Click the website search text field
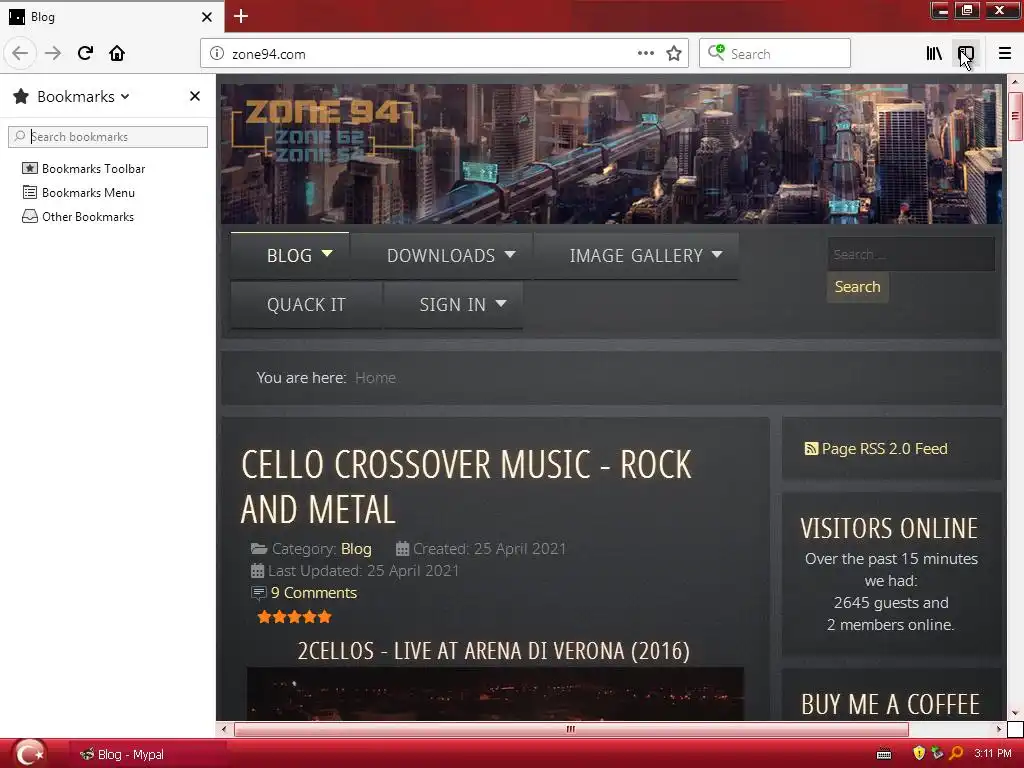Image resolution: width=1024 pixels, height=768 pixels. pos(911,254)
